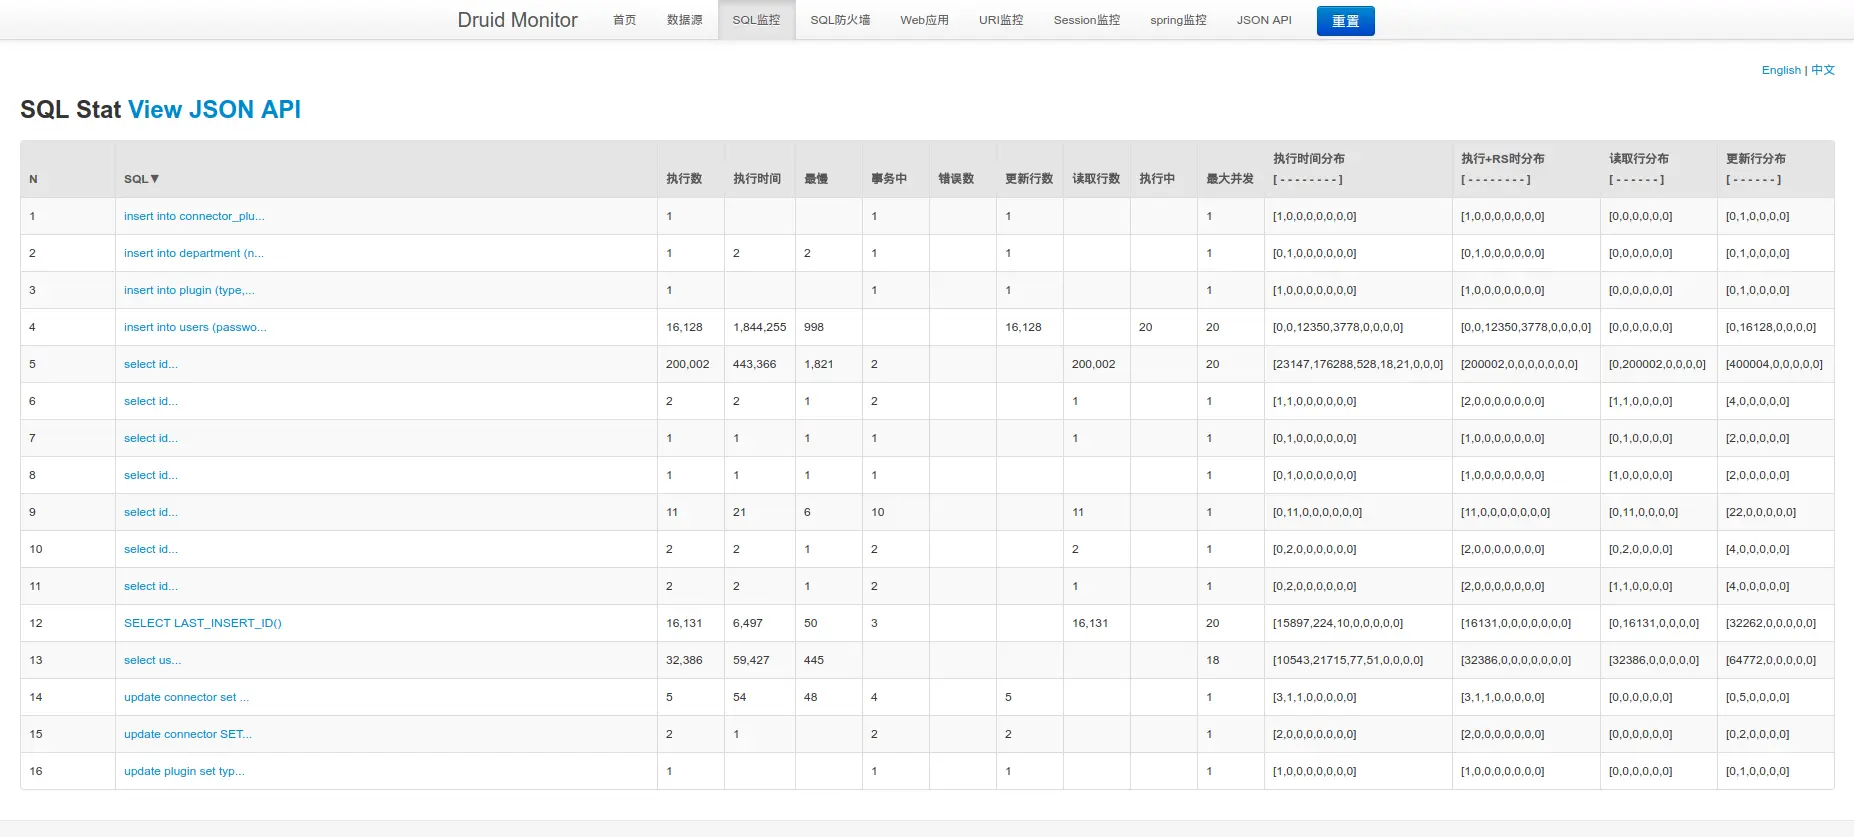Switch language to English
Image resolution: width=1854 pixels, height=837 pixels.
pyautogui.click(x=1781, y=70)
